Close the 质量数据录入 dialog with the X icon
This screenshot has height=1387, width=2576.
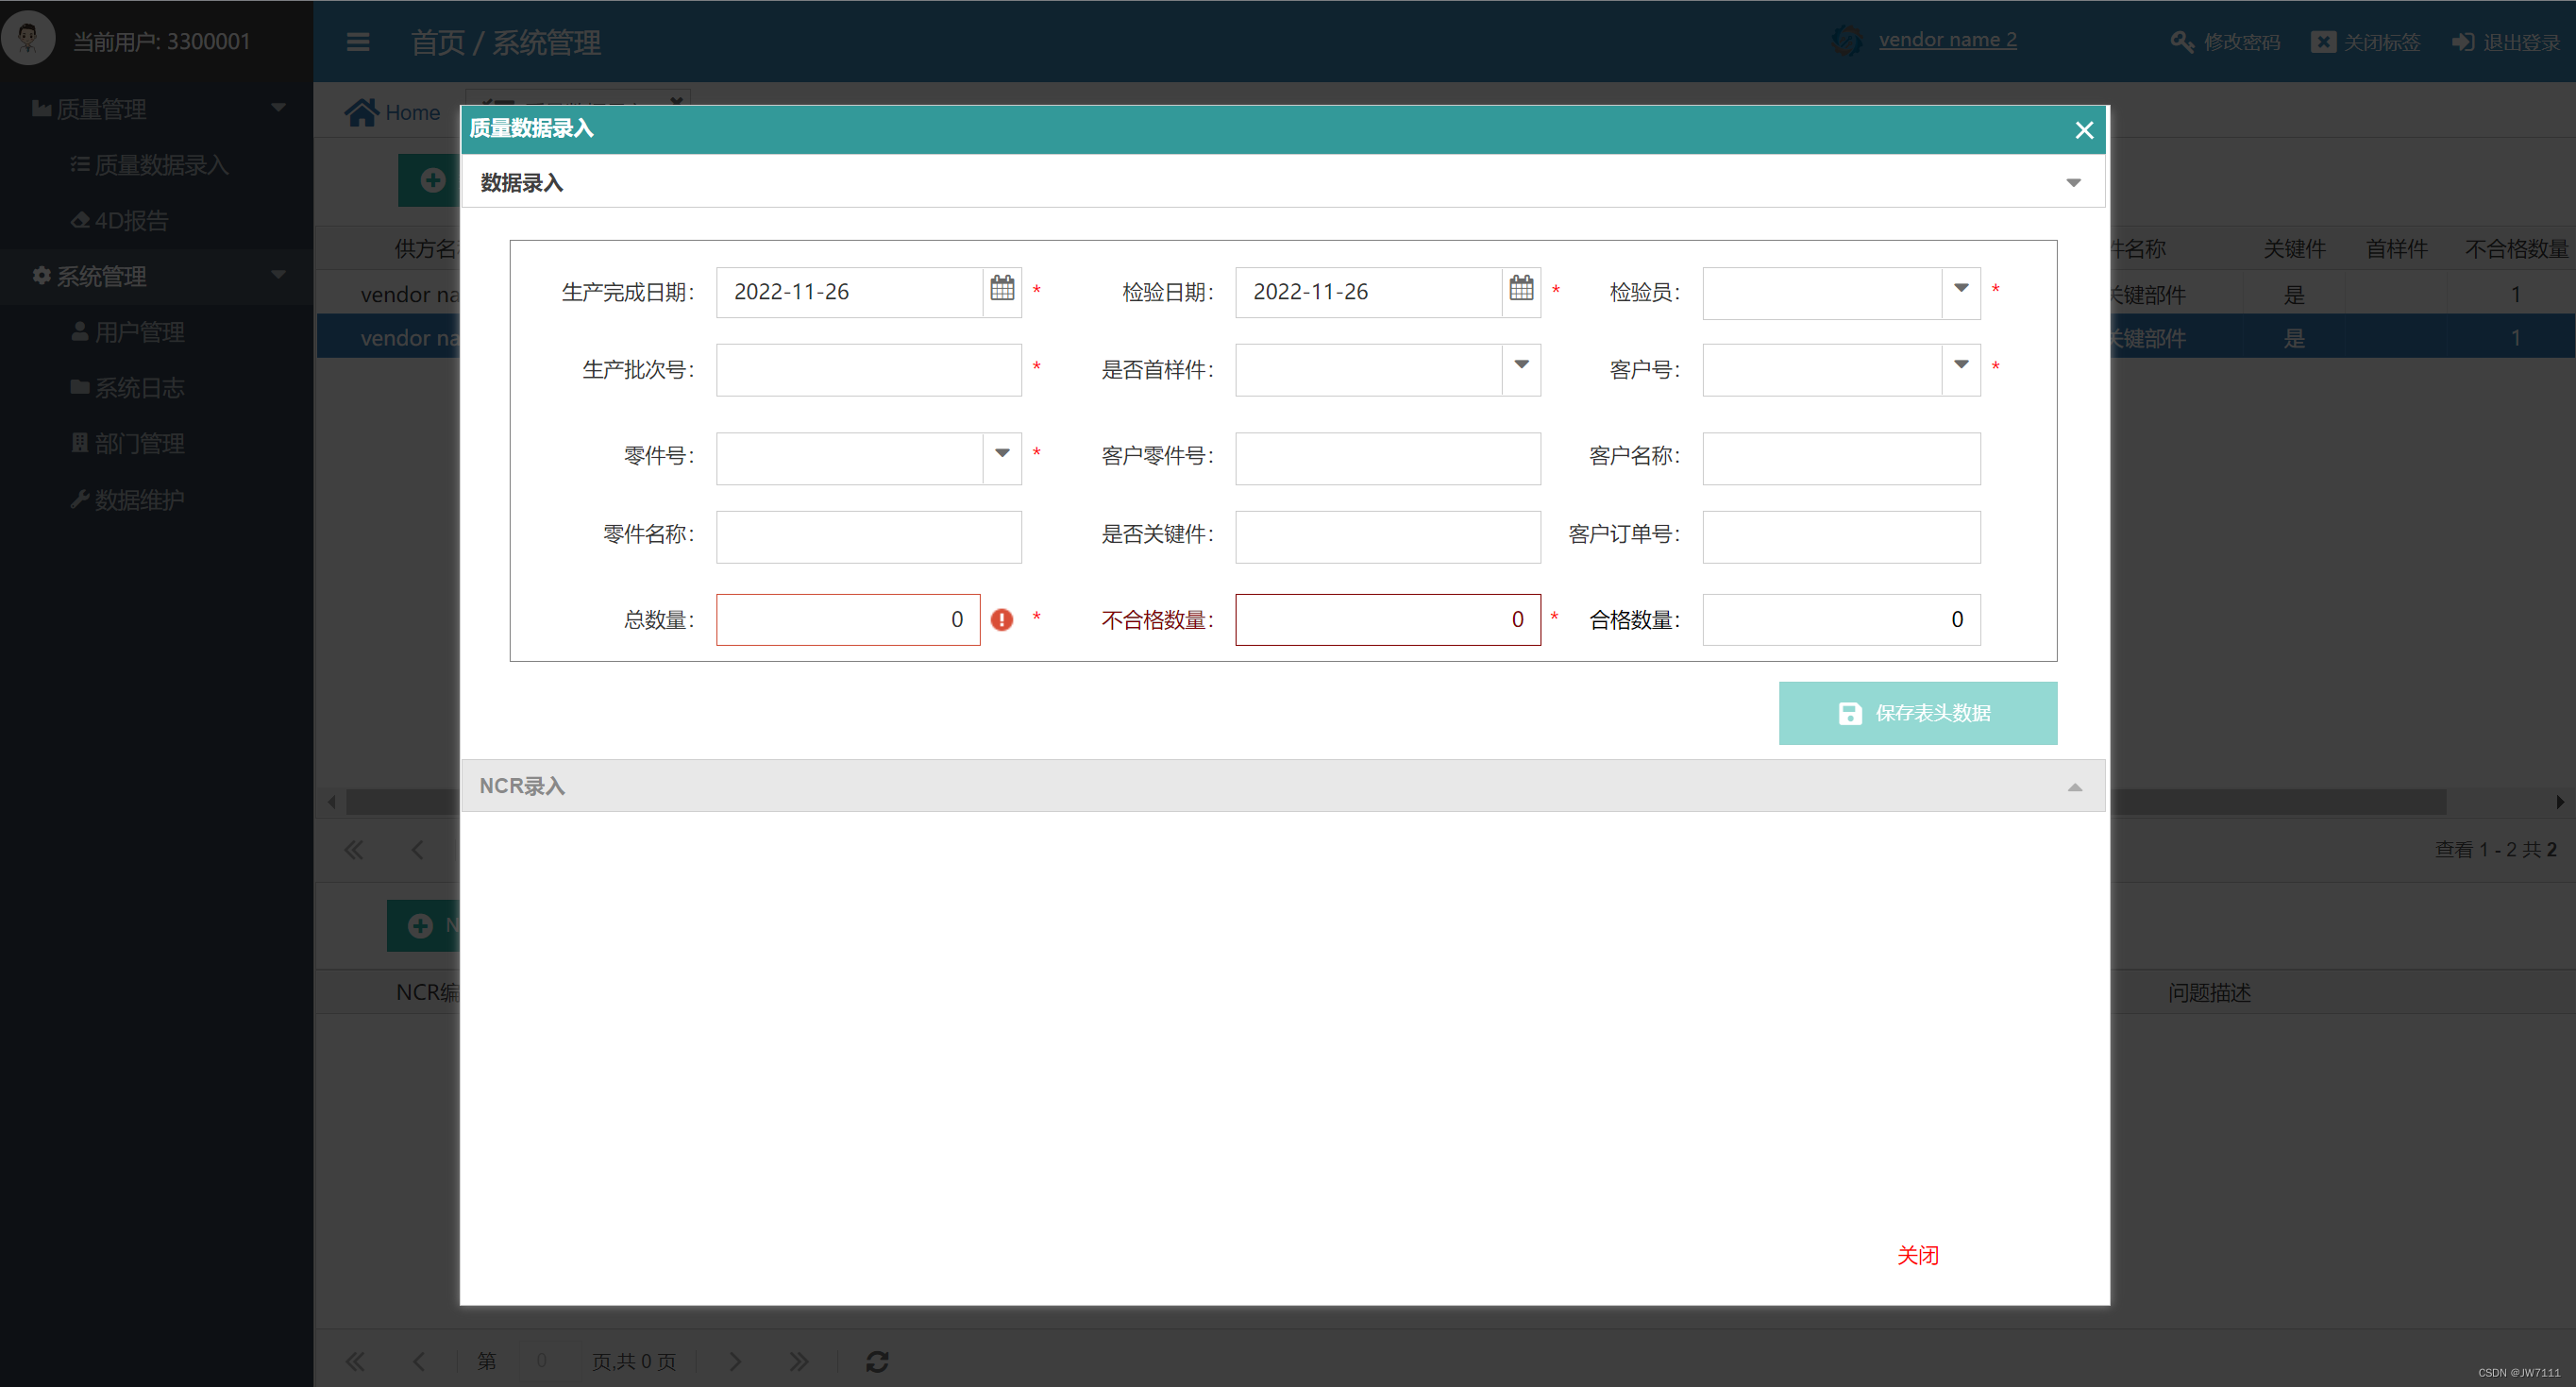point(2084,130)
